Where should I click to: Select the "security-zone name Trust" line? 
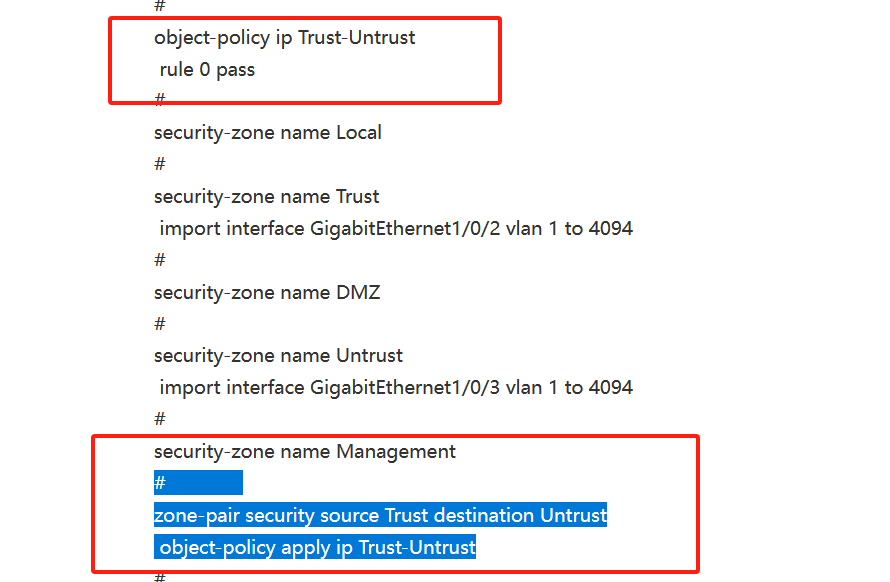point(266,196)
